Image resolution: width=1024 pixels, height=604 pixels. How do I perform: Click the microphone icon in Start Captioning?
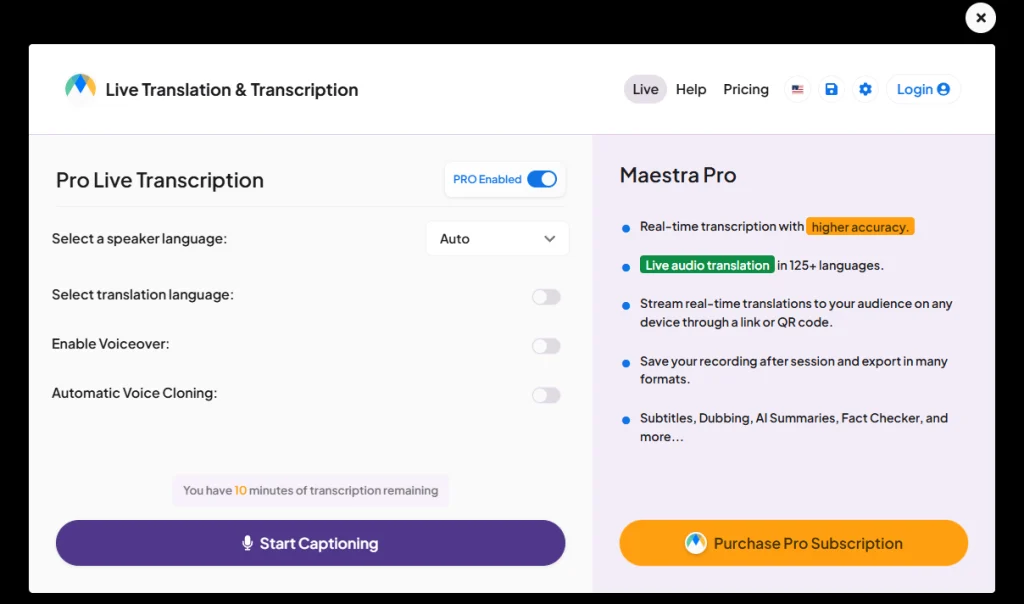[246, 543]
